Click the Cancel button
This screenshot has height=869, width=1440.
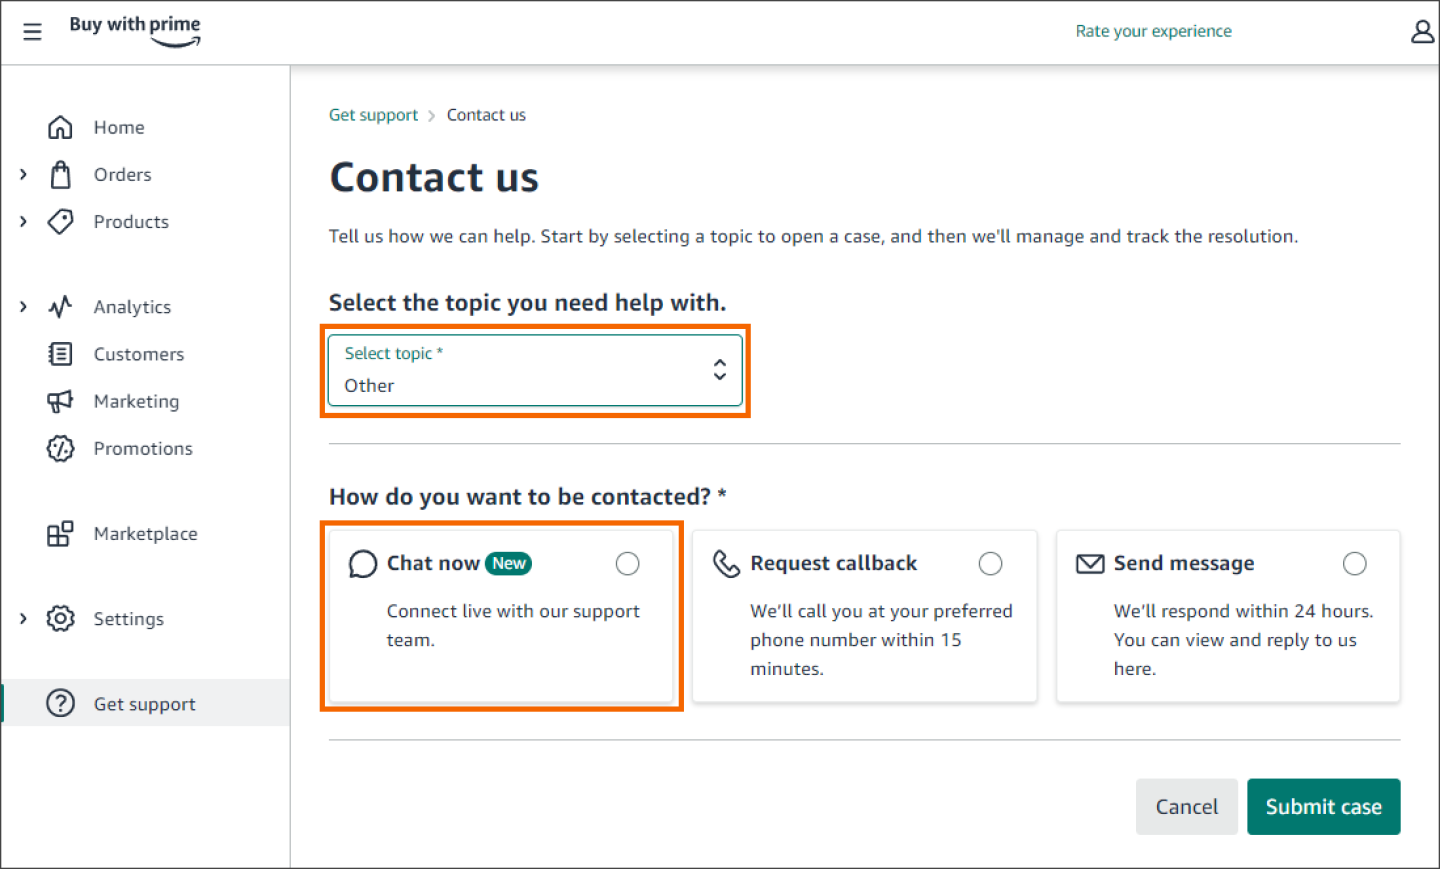(x=1186, y=807)
